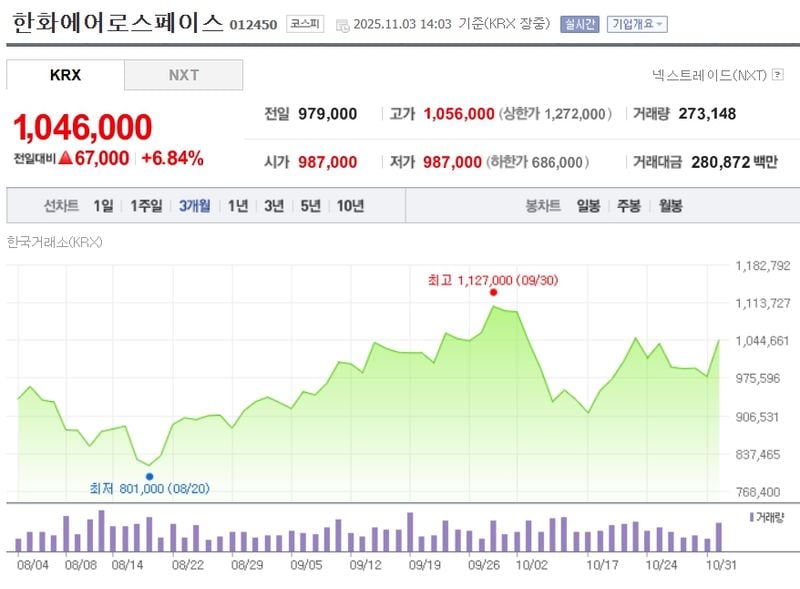This screenshot has height=589, width=800.
Task: Click the NXT help question mark icon
Action: pos(780,72)
